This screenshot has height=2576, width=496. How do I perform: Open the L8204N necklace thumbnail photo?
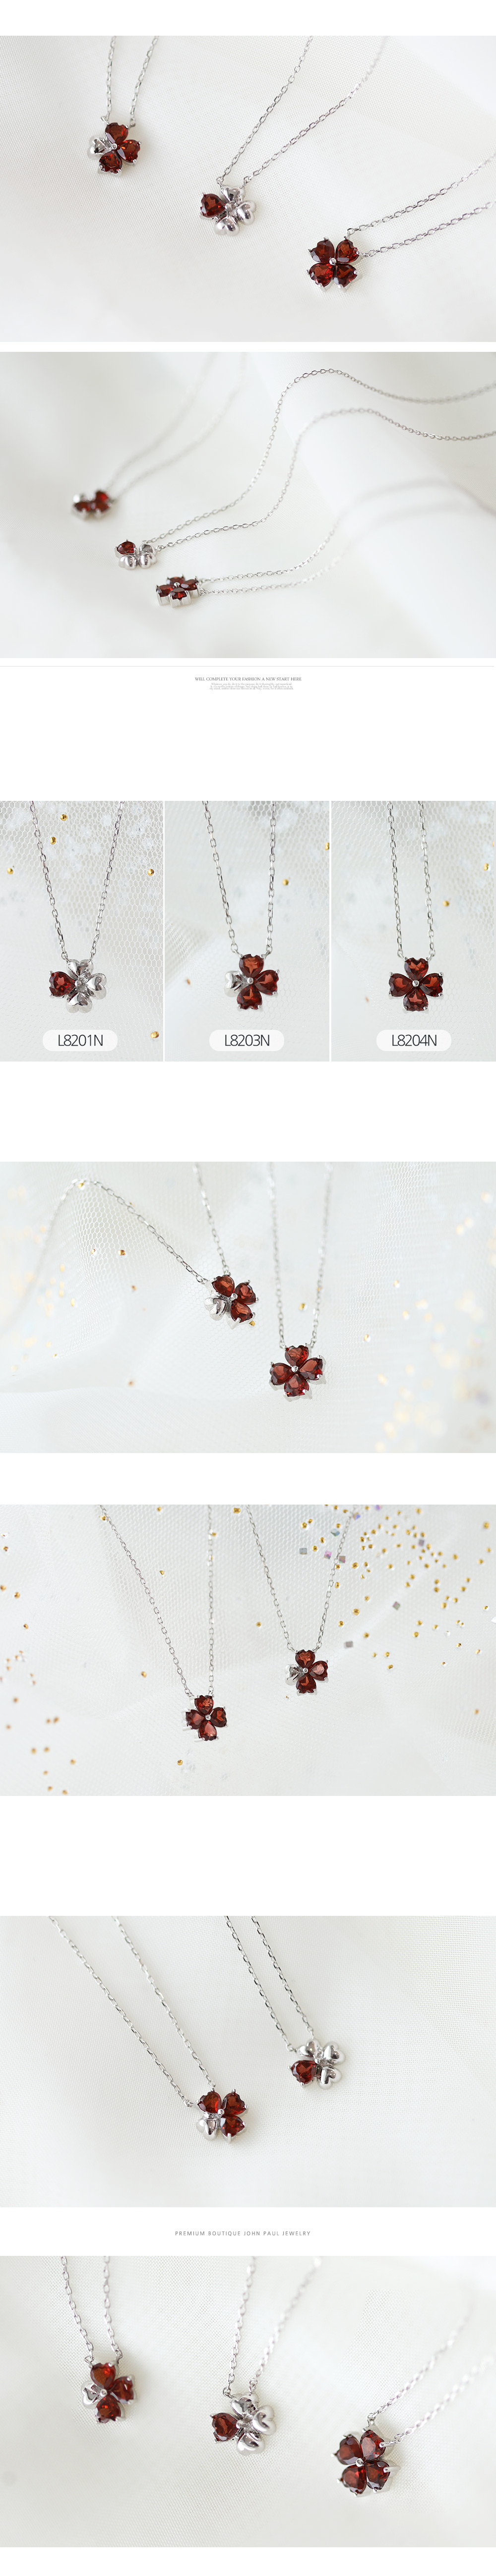414,931
